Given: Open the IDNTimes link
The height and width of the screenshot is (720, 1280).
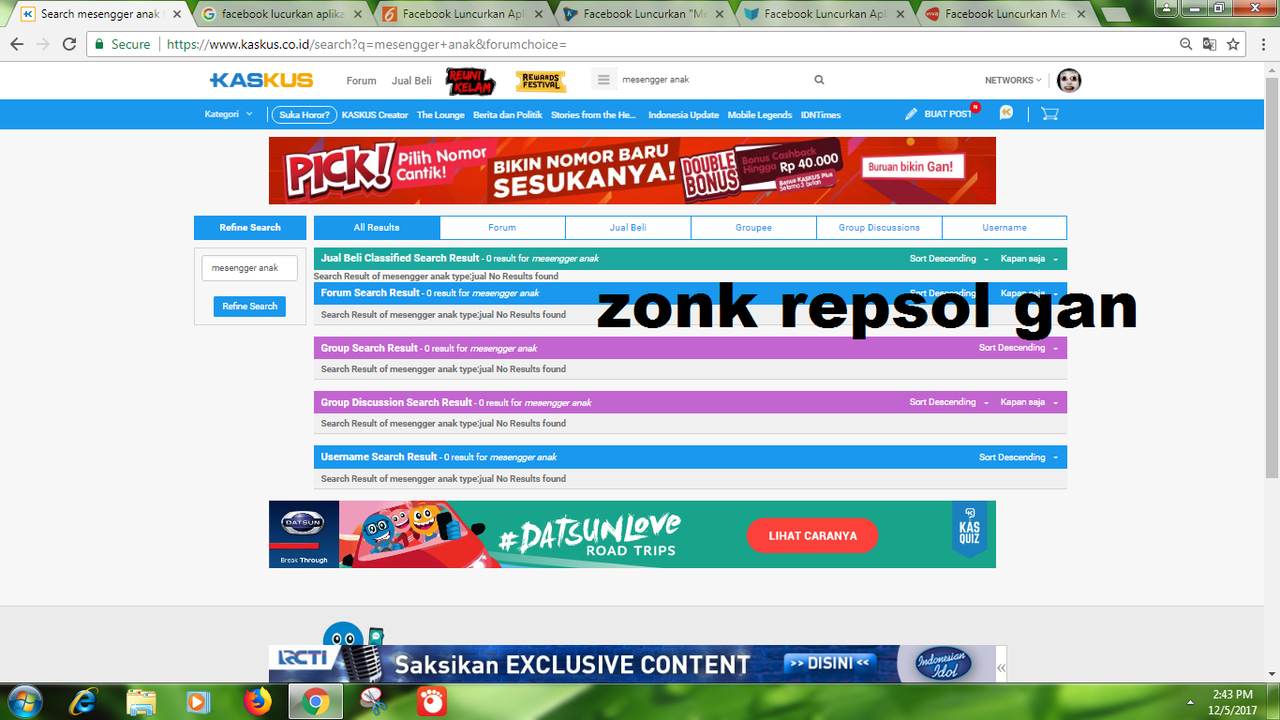Looking at the screenshot, I should (820, 115).
